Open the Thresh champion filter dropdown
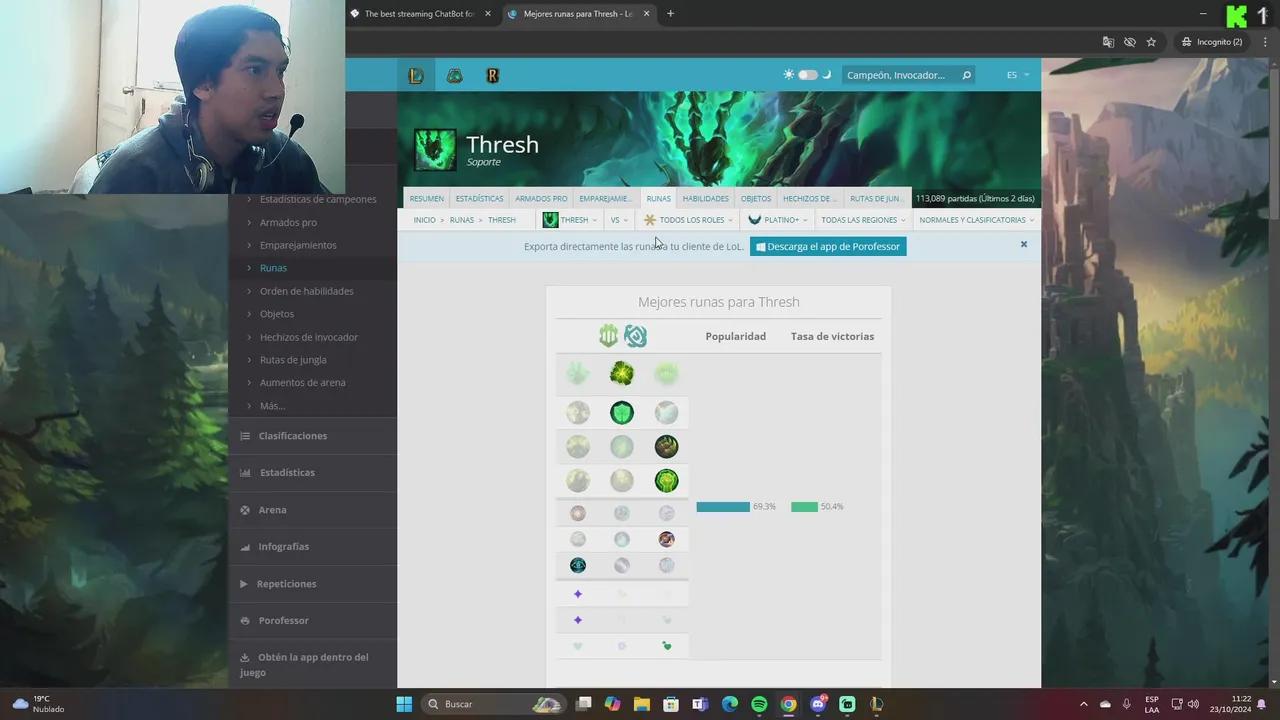 click(x=570, y=220)
